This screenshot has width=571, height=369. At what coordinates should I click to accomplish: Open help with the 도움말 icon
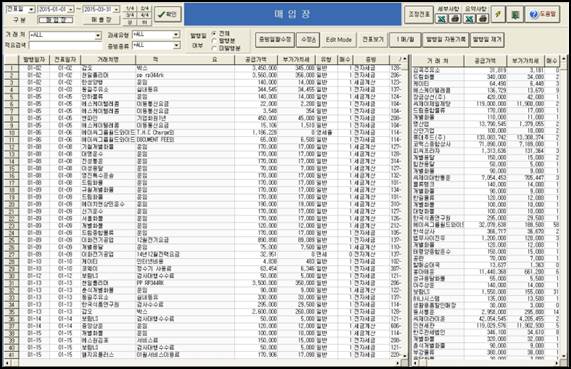pyautogui.click(x=542, y=15)
